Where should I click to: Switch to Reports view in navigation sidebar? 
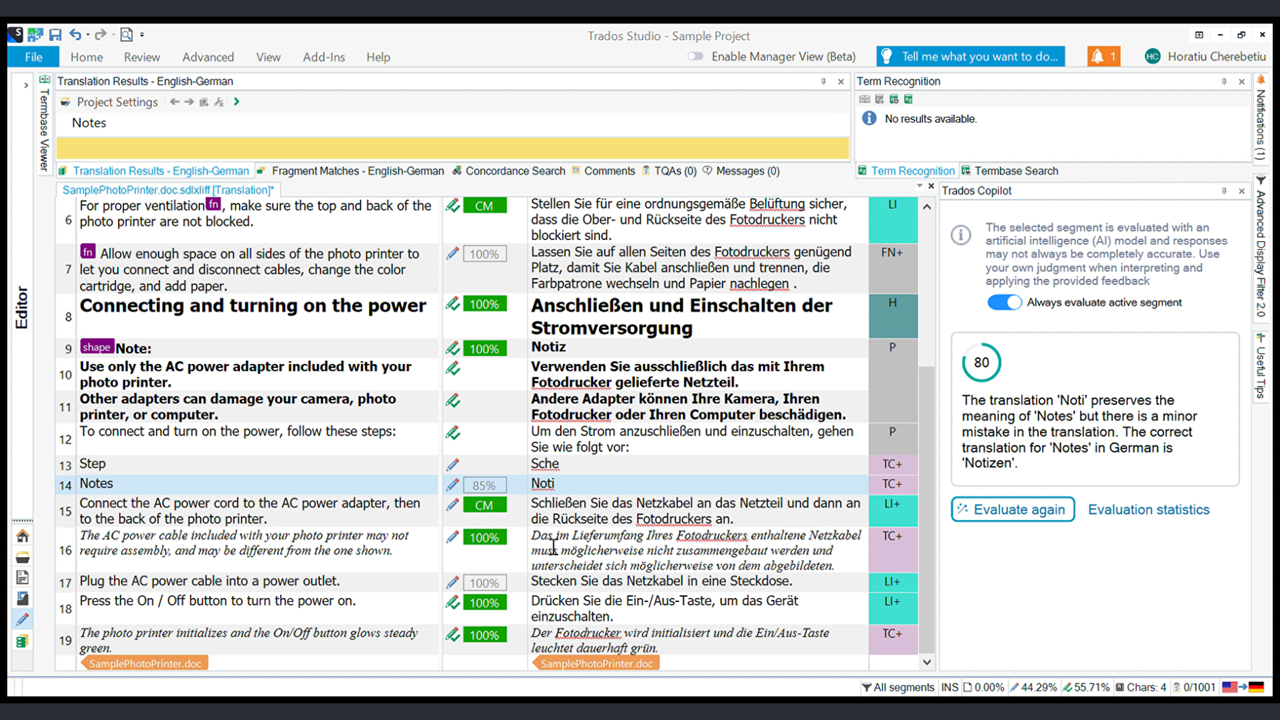(x=22, y=599)
